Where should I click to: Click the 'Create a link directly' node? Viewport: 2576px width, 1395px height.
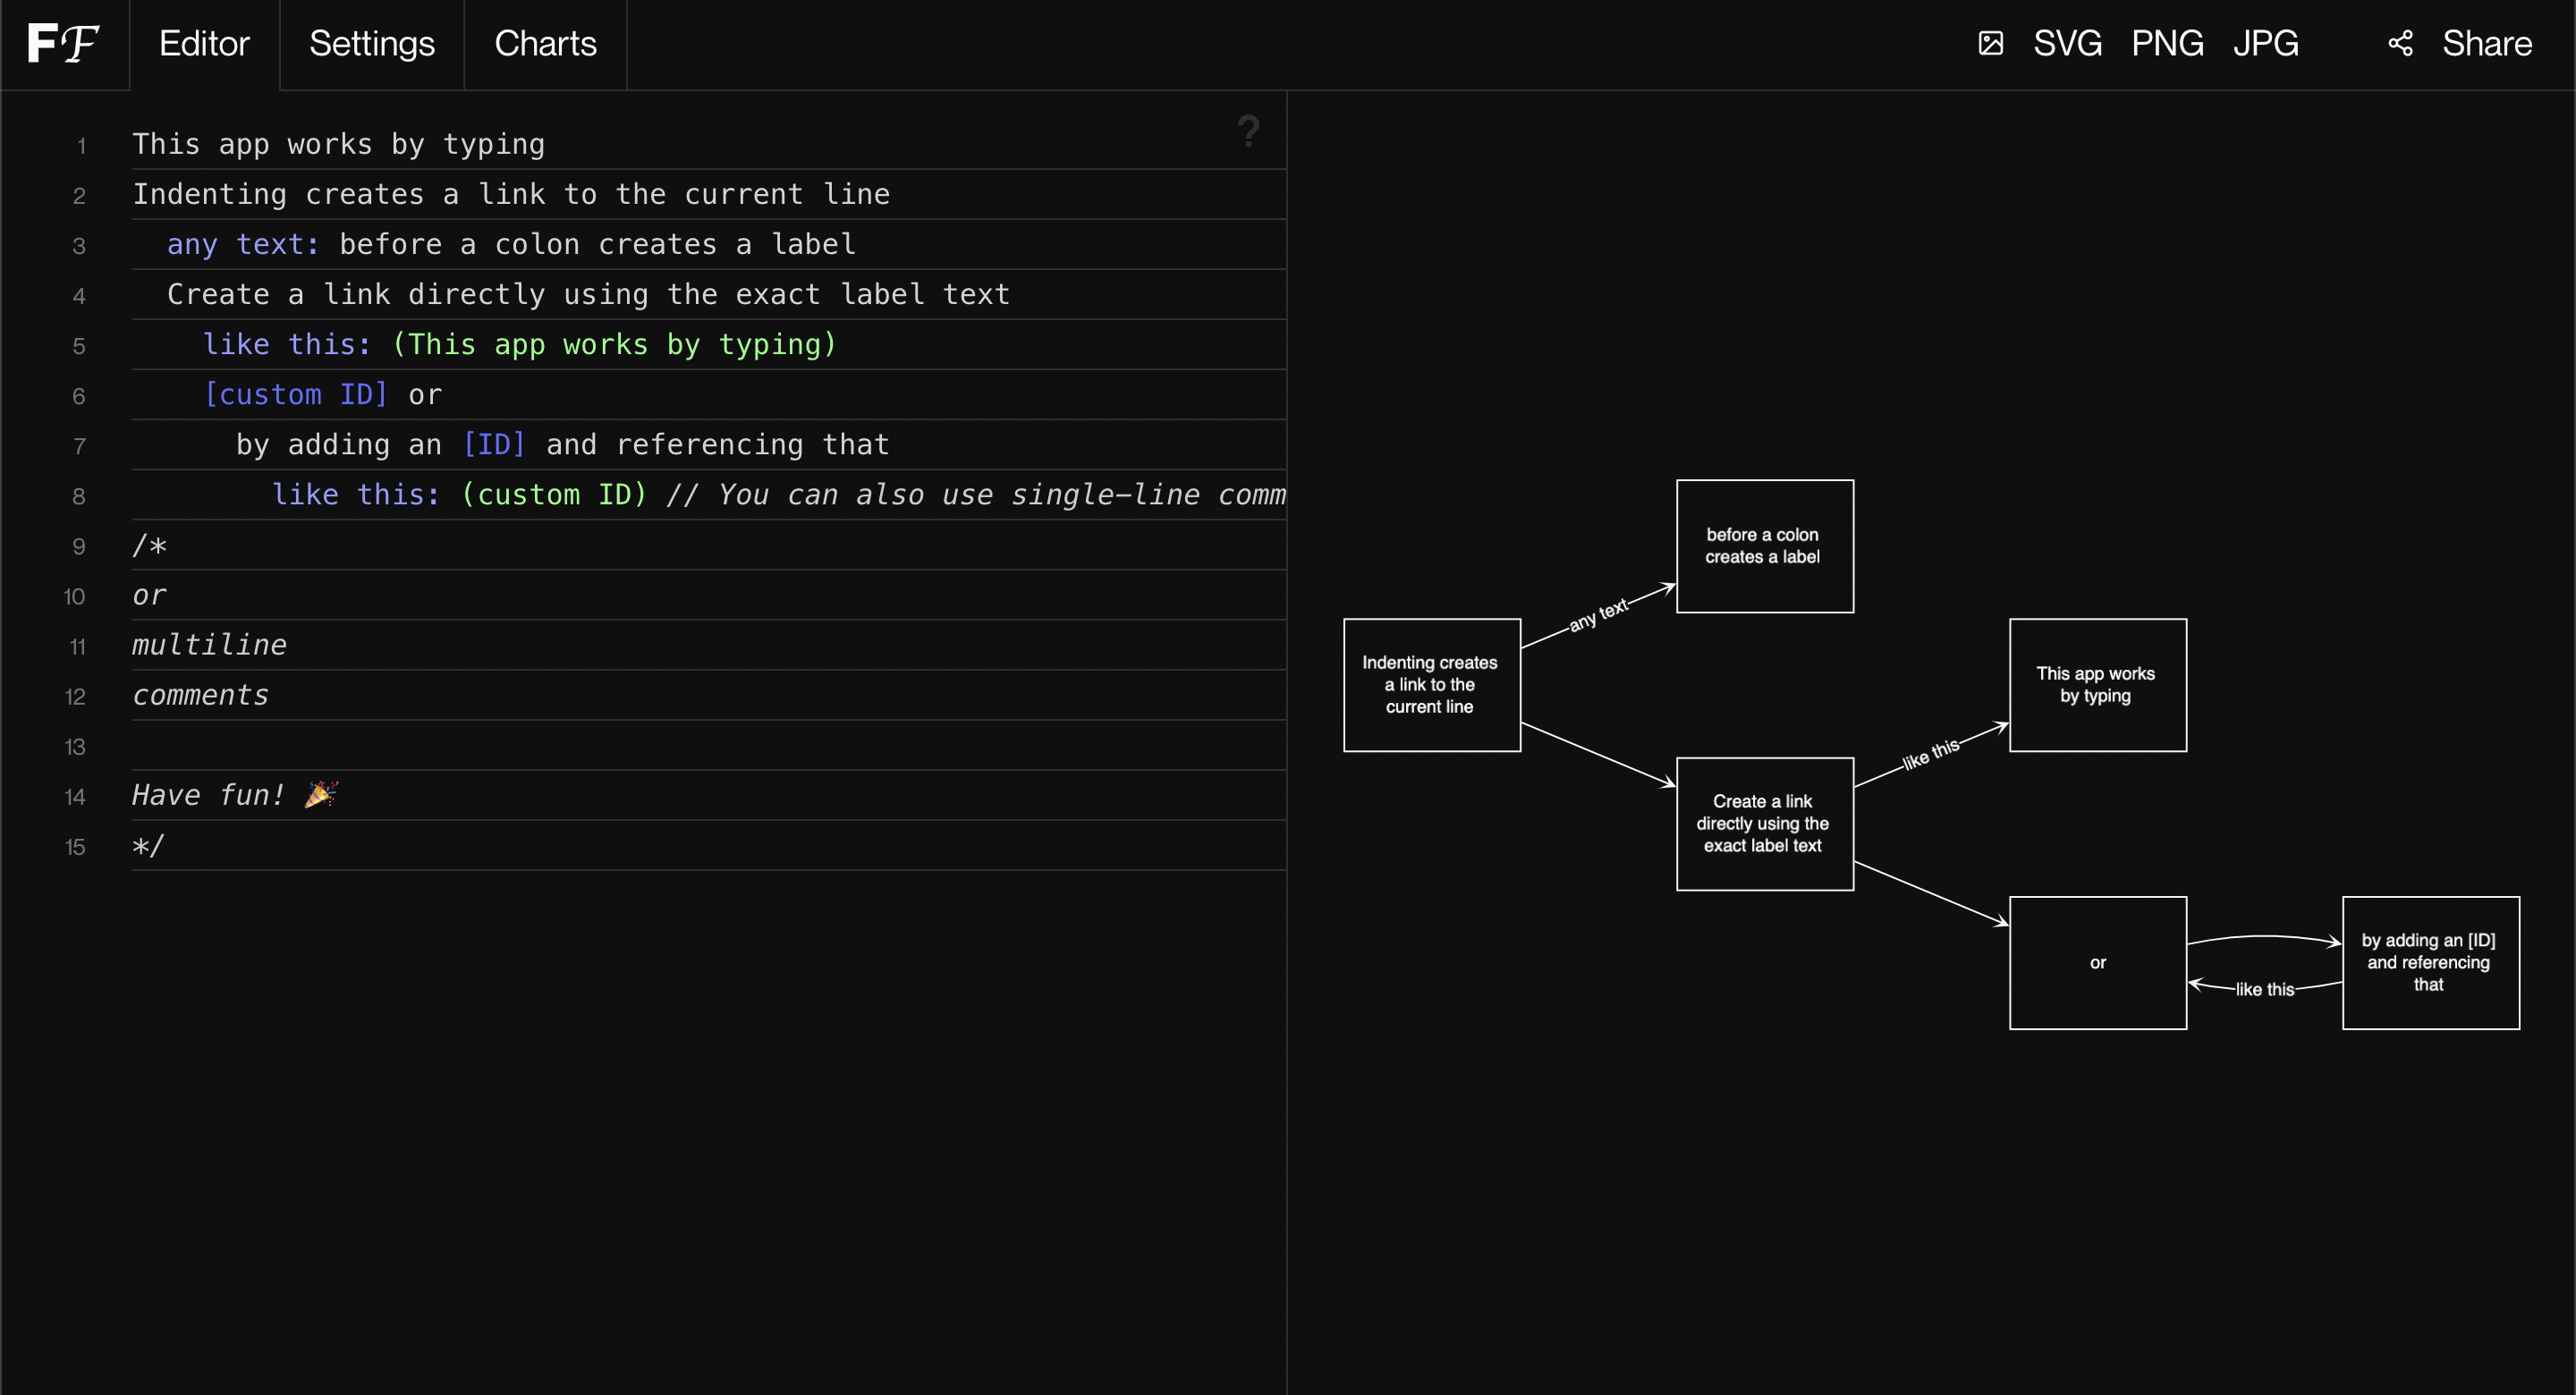pyautogui.click(x=1764, y=824)
